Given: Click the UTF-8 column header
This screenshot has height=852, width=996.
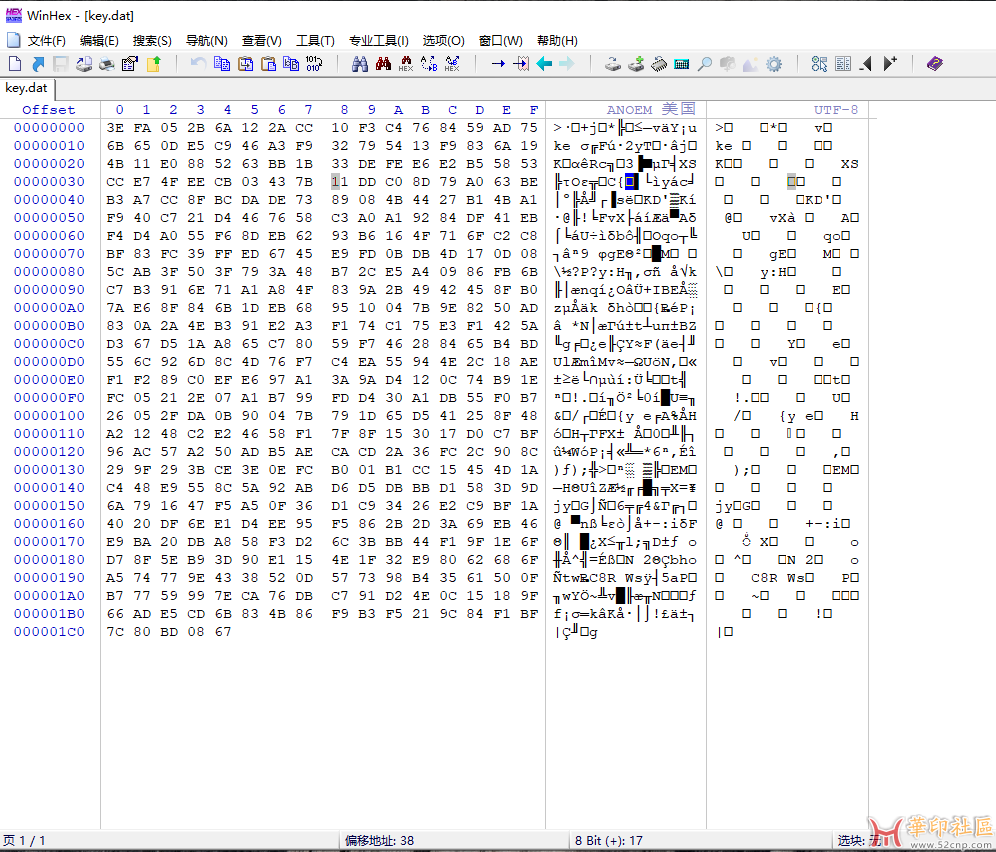Looking at the screenshot, I should tap(835, 110).
